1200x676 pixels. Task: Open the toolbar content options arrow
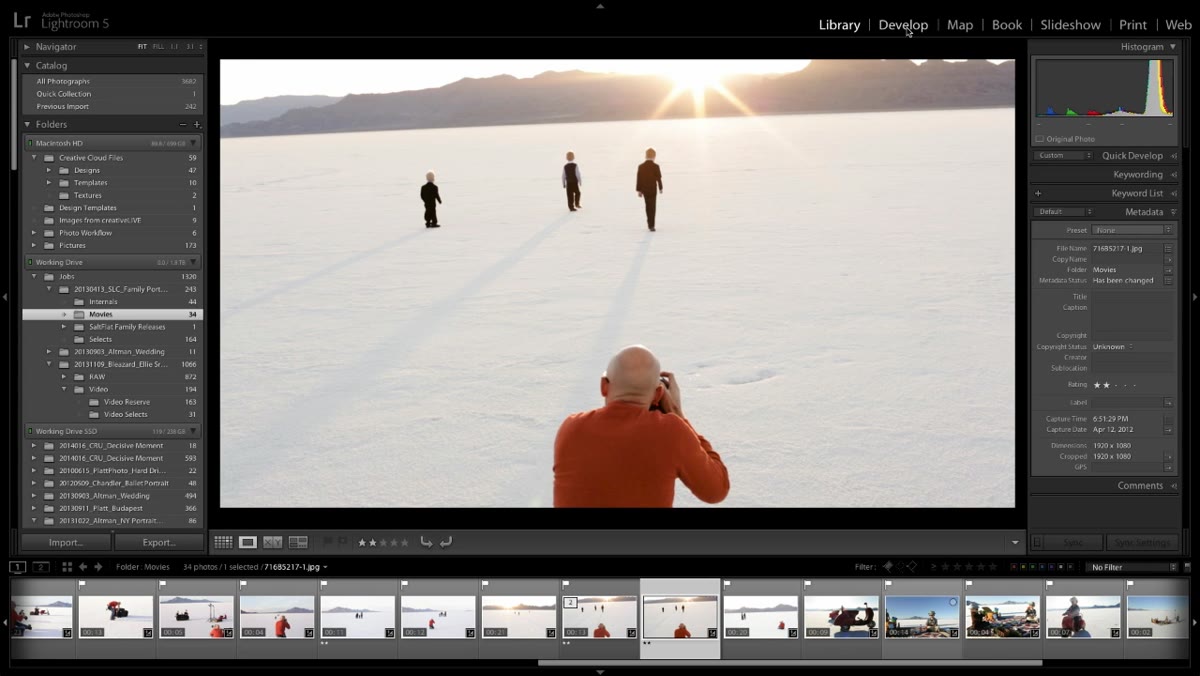coord(1015,542)
